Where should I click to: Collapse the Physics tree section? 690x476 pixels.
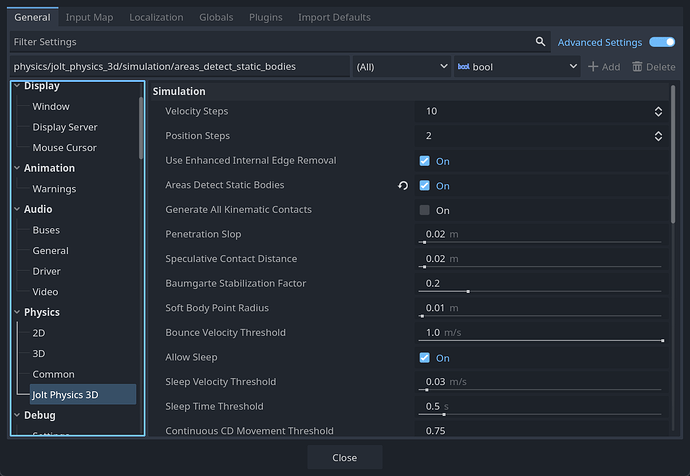click(x=17, y=312)
